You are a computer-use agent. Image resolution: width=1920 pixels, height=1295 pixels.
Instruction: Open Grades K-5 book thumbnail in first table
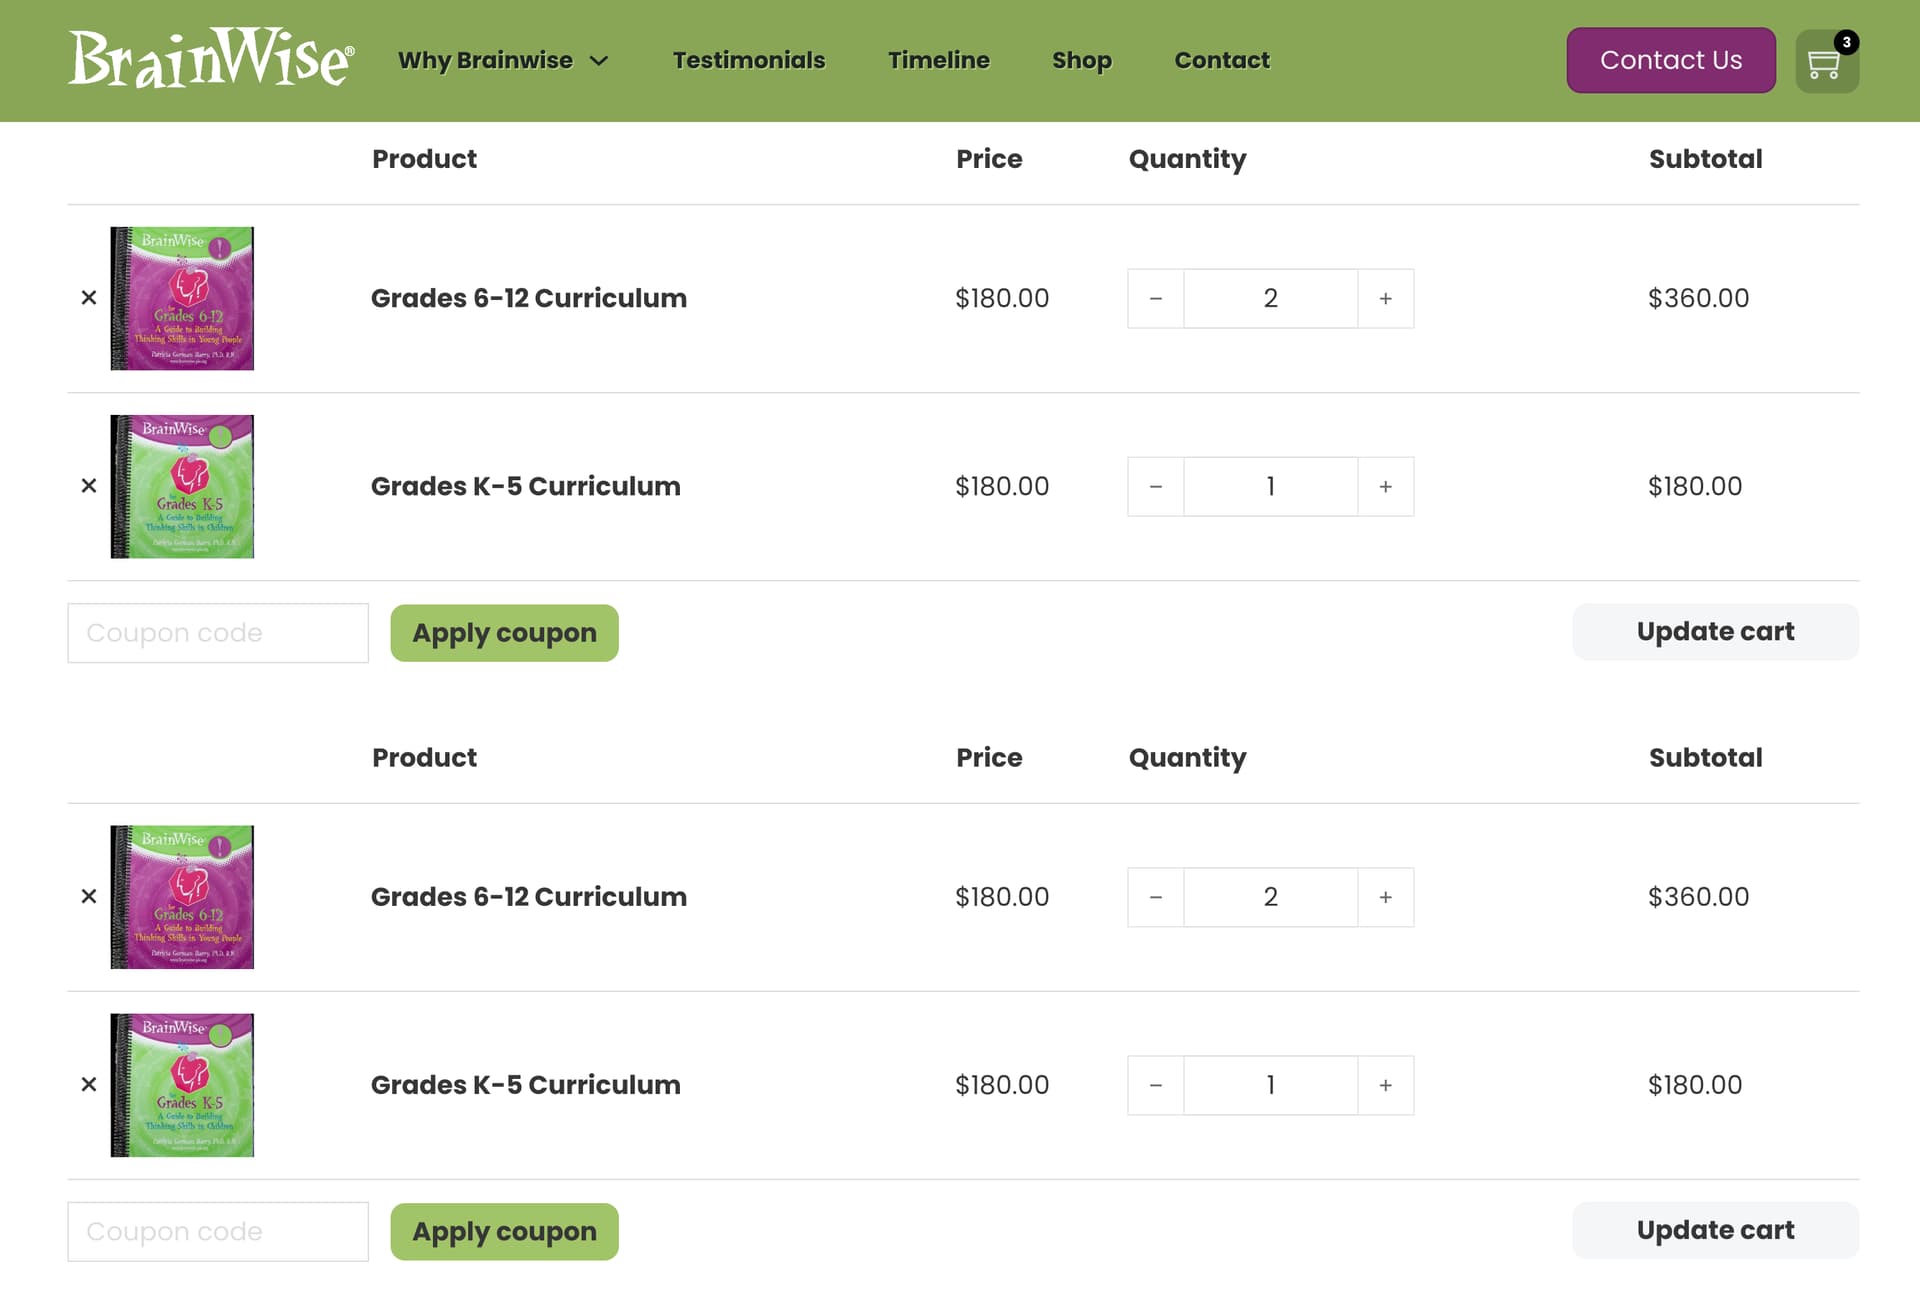click(x=182, y=486)
